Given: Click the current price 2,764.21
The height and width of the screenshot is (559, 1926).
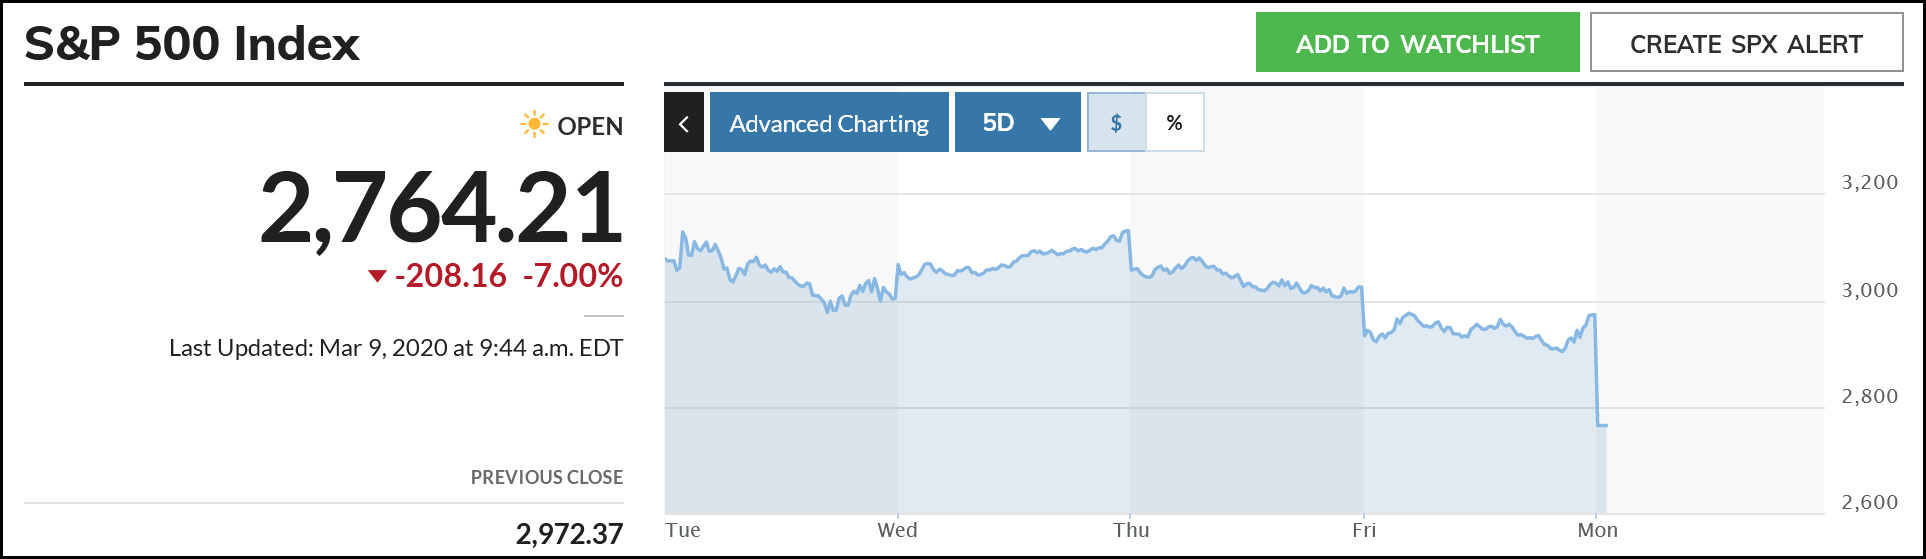Looking at the screenshot, I should [x=441, y=208].
